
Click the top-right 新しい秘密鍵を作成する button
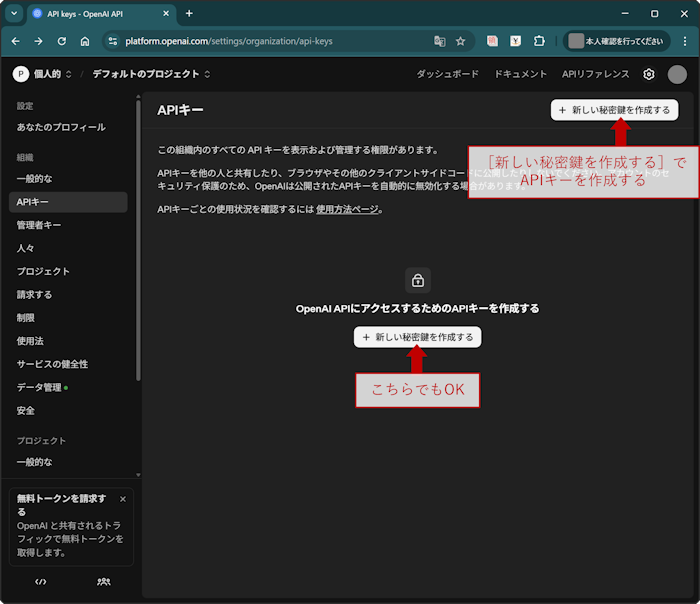pyautogui.click(x=614, y=110)
